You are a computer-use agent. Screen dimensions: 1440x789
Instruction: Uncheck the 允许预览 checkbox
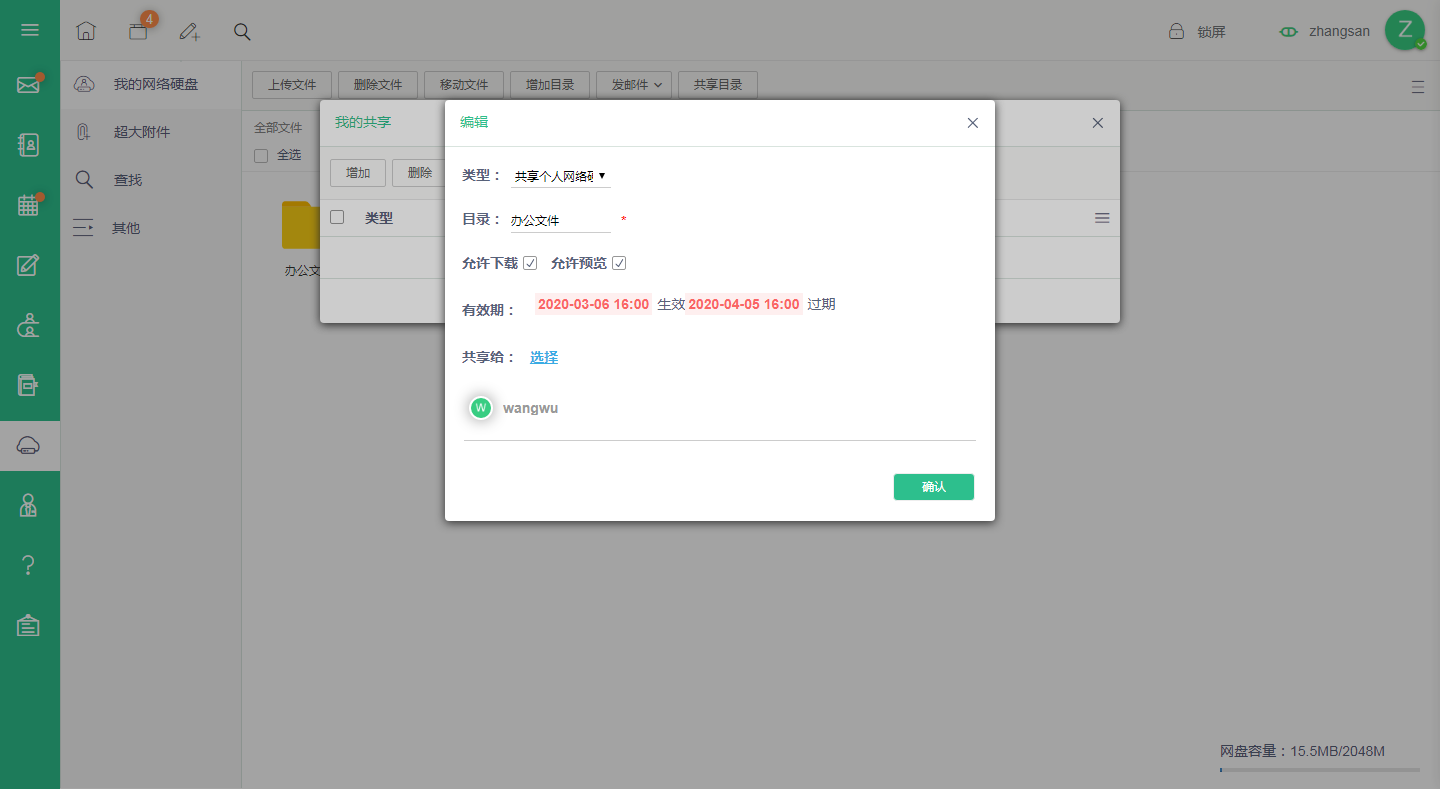(x=619, y=263)
